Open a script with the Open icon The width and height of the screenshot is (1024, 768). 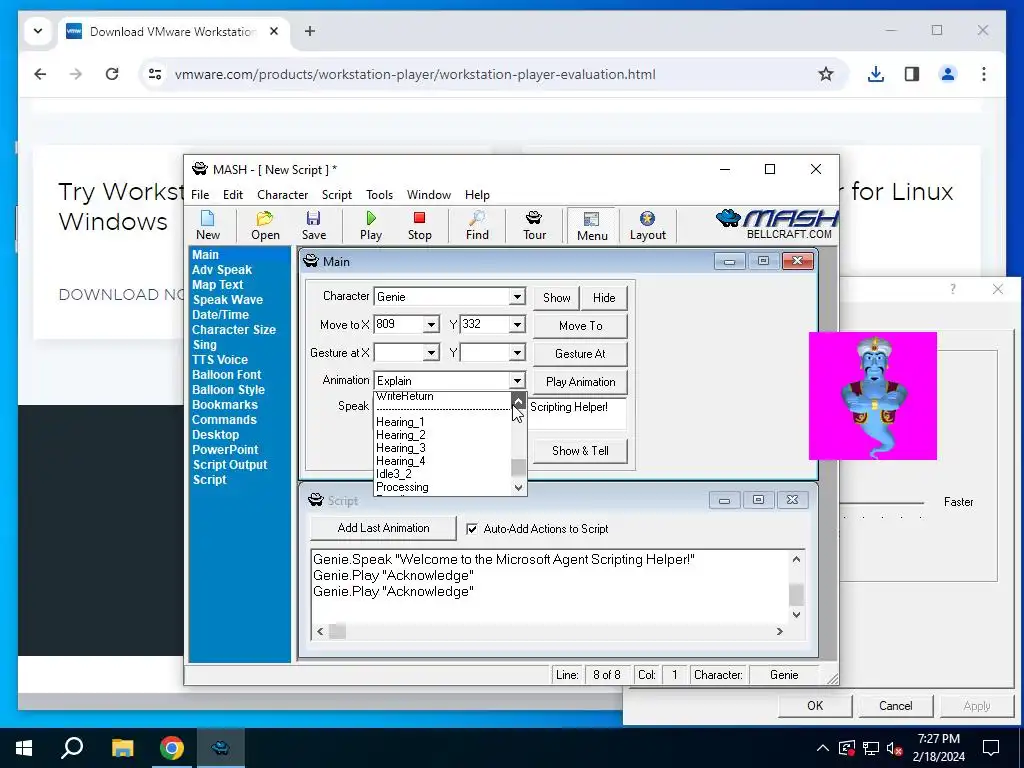(265, 226)
